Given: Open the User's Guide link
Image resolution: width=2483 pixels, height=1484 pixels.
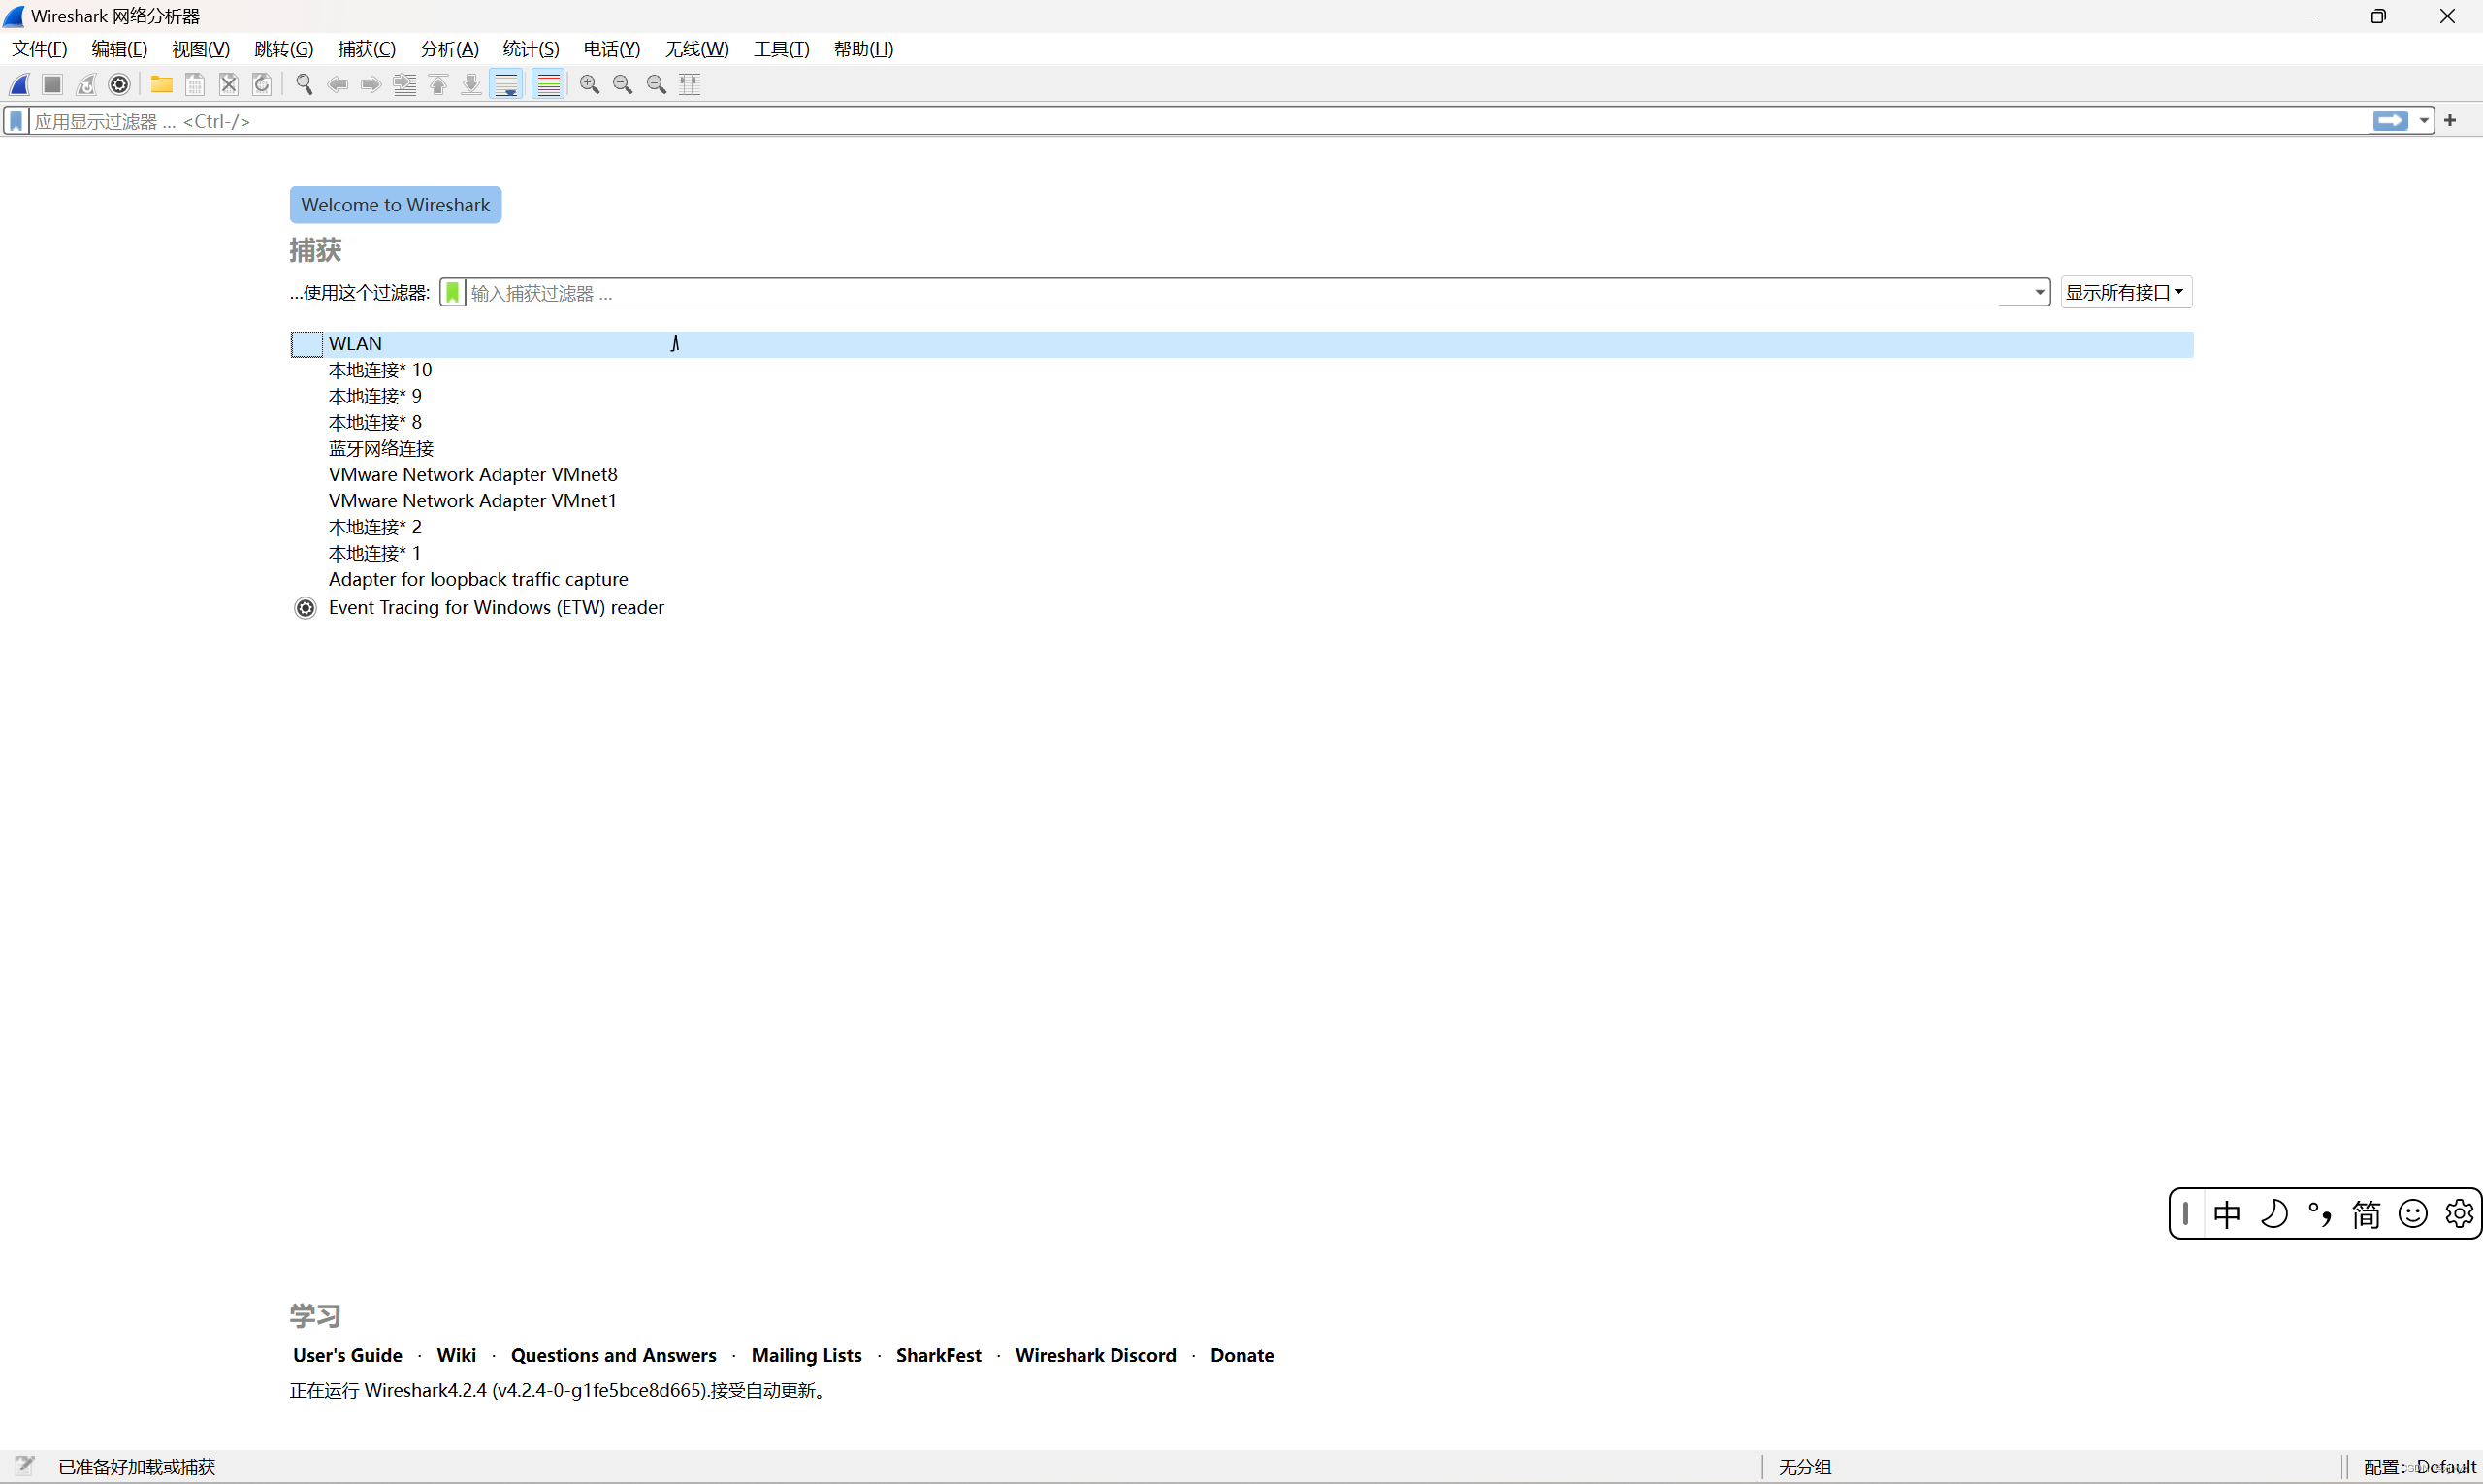Looking at the screenshot, I should coord(348,1355).
